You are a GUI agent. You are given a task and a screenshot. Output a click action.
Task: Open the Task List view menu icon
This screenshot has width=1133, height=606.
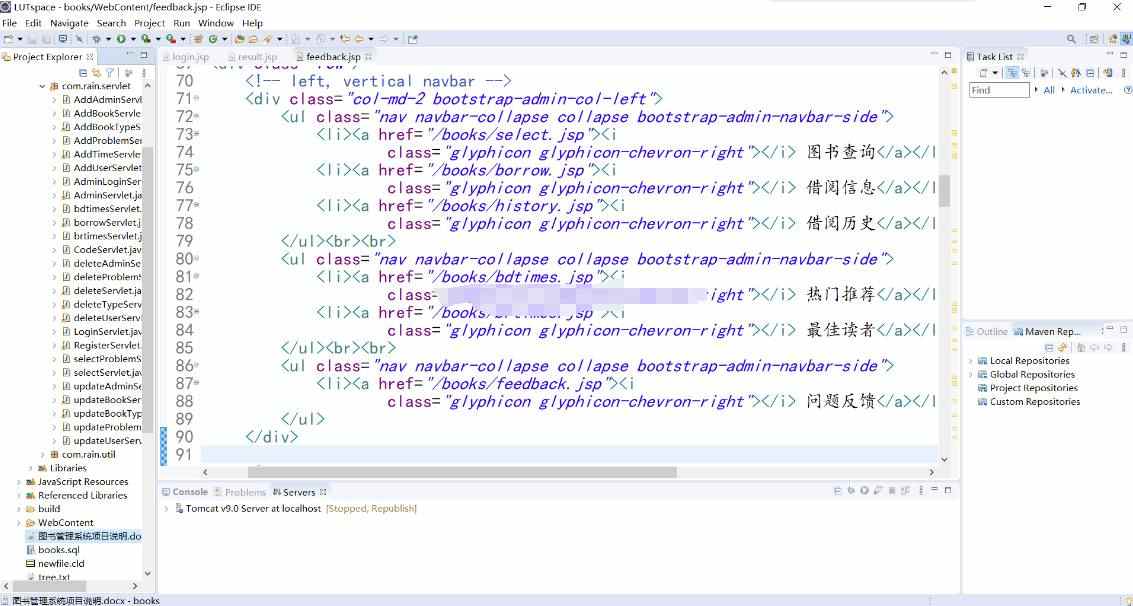click(1123, 73)
